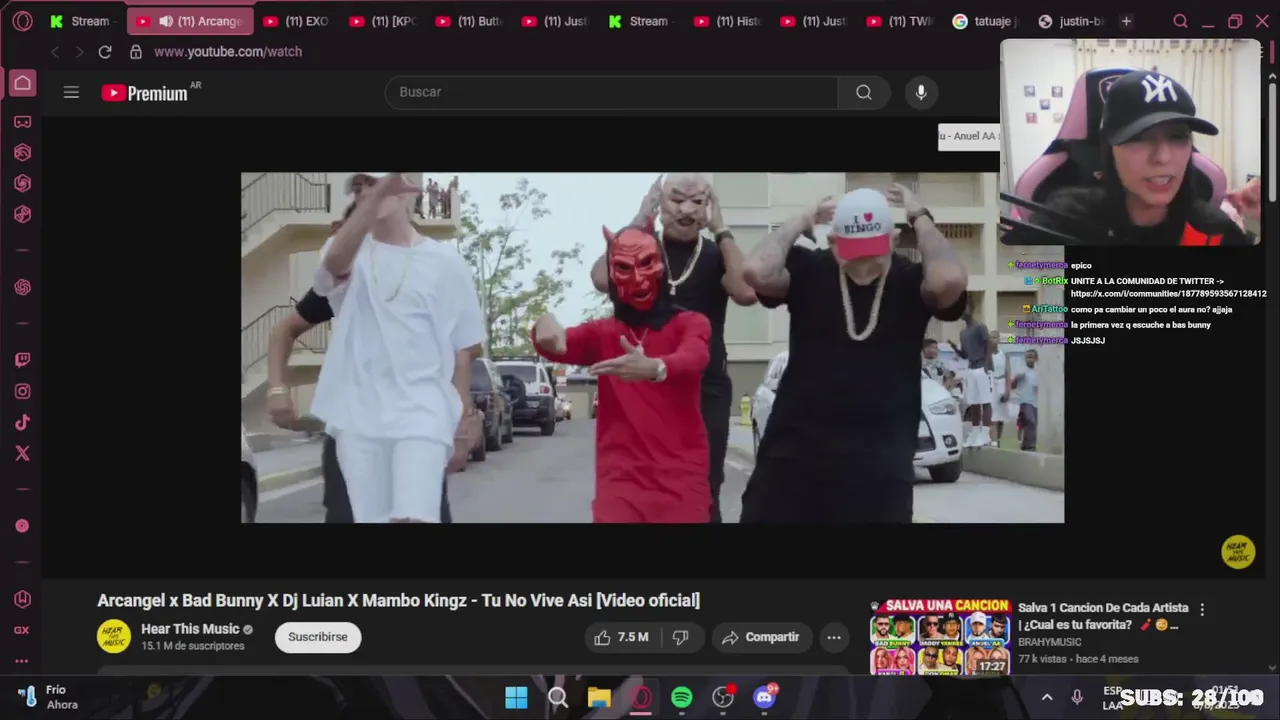Screen dimensions: 1280x720
Task: Switch to the (11) EXO tab
Action: tap(297, 21)
